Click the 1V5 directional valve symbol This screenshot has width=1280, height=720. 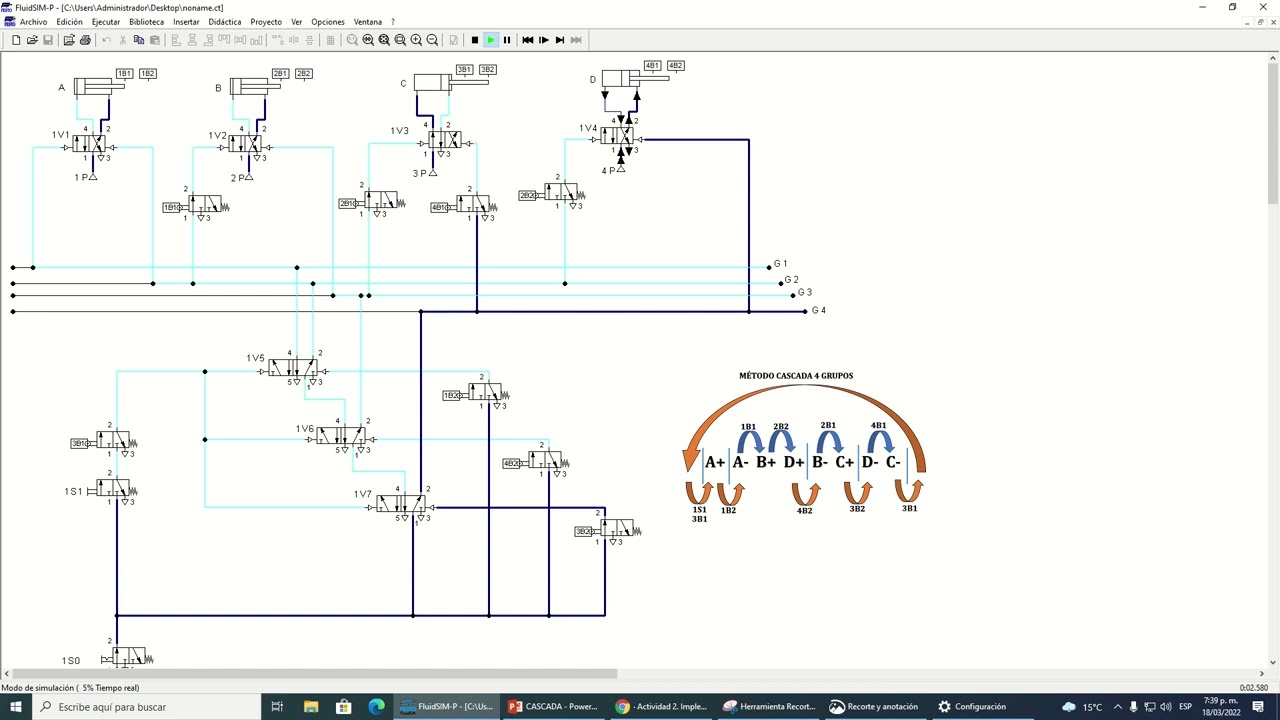(x=293, y=370)
